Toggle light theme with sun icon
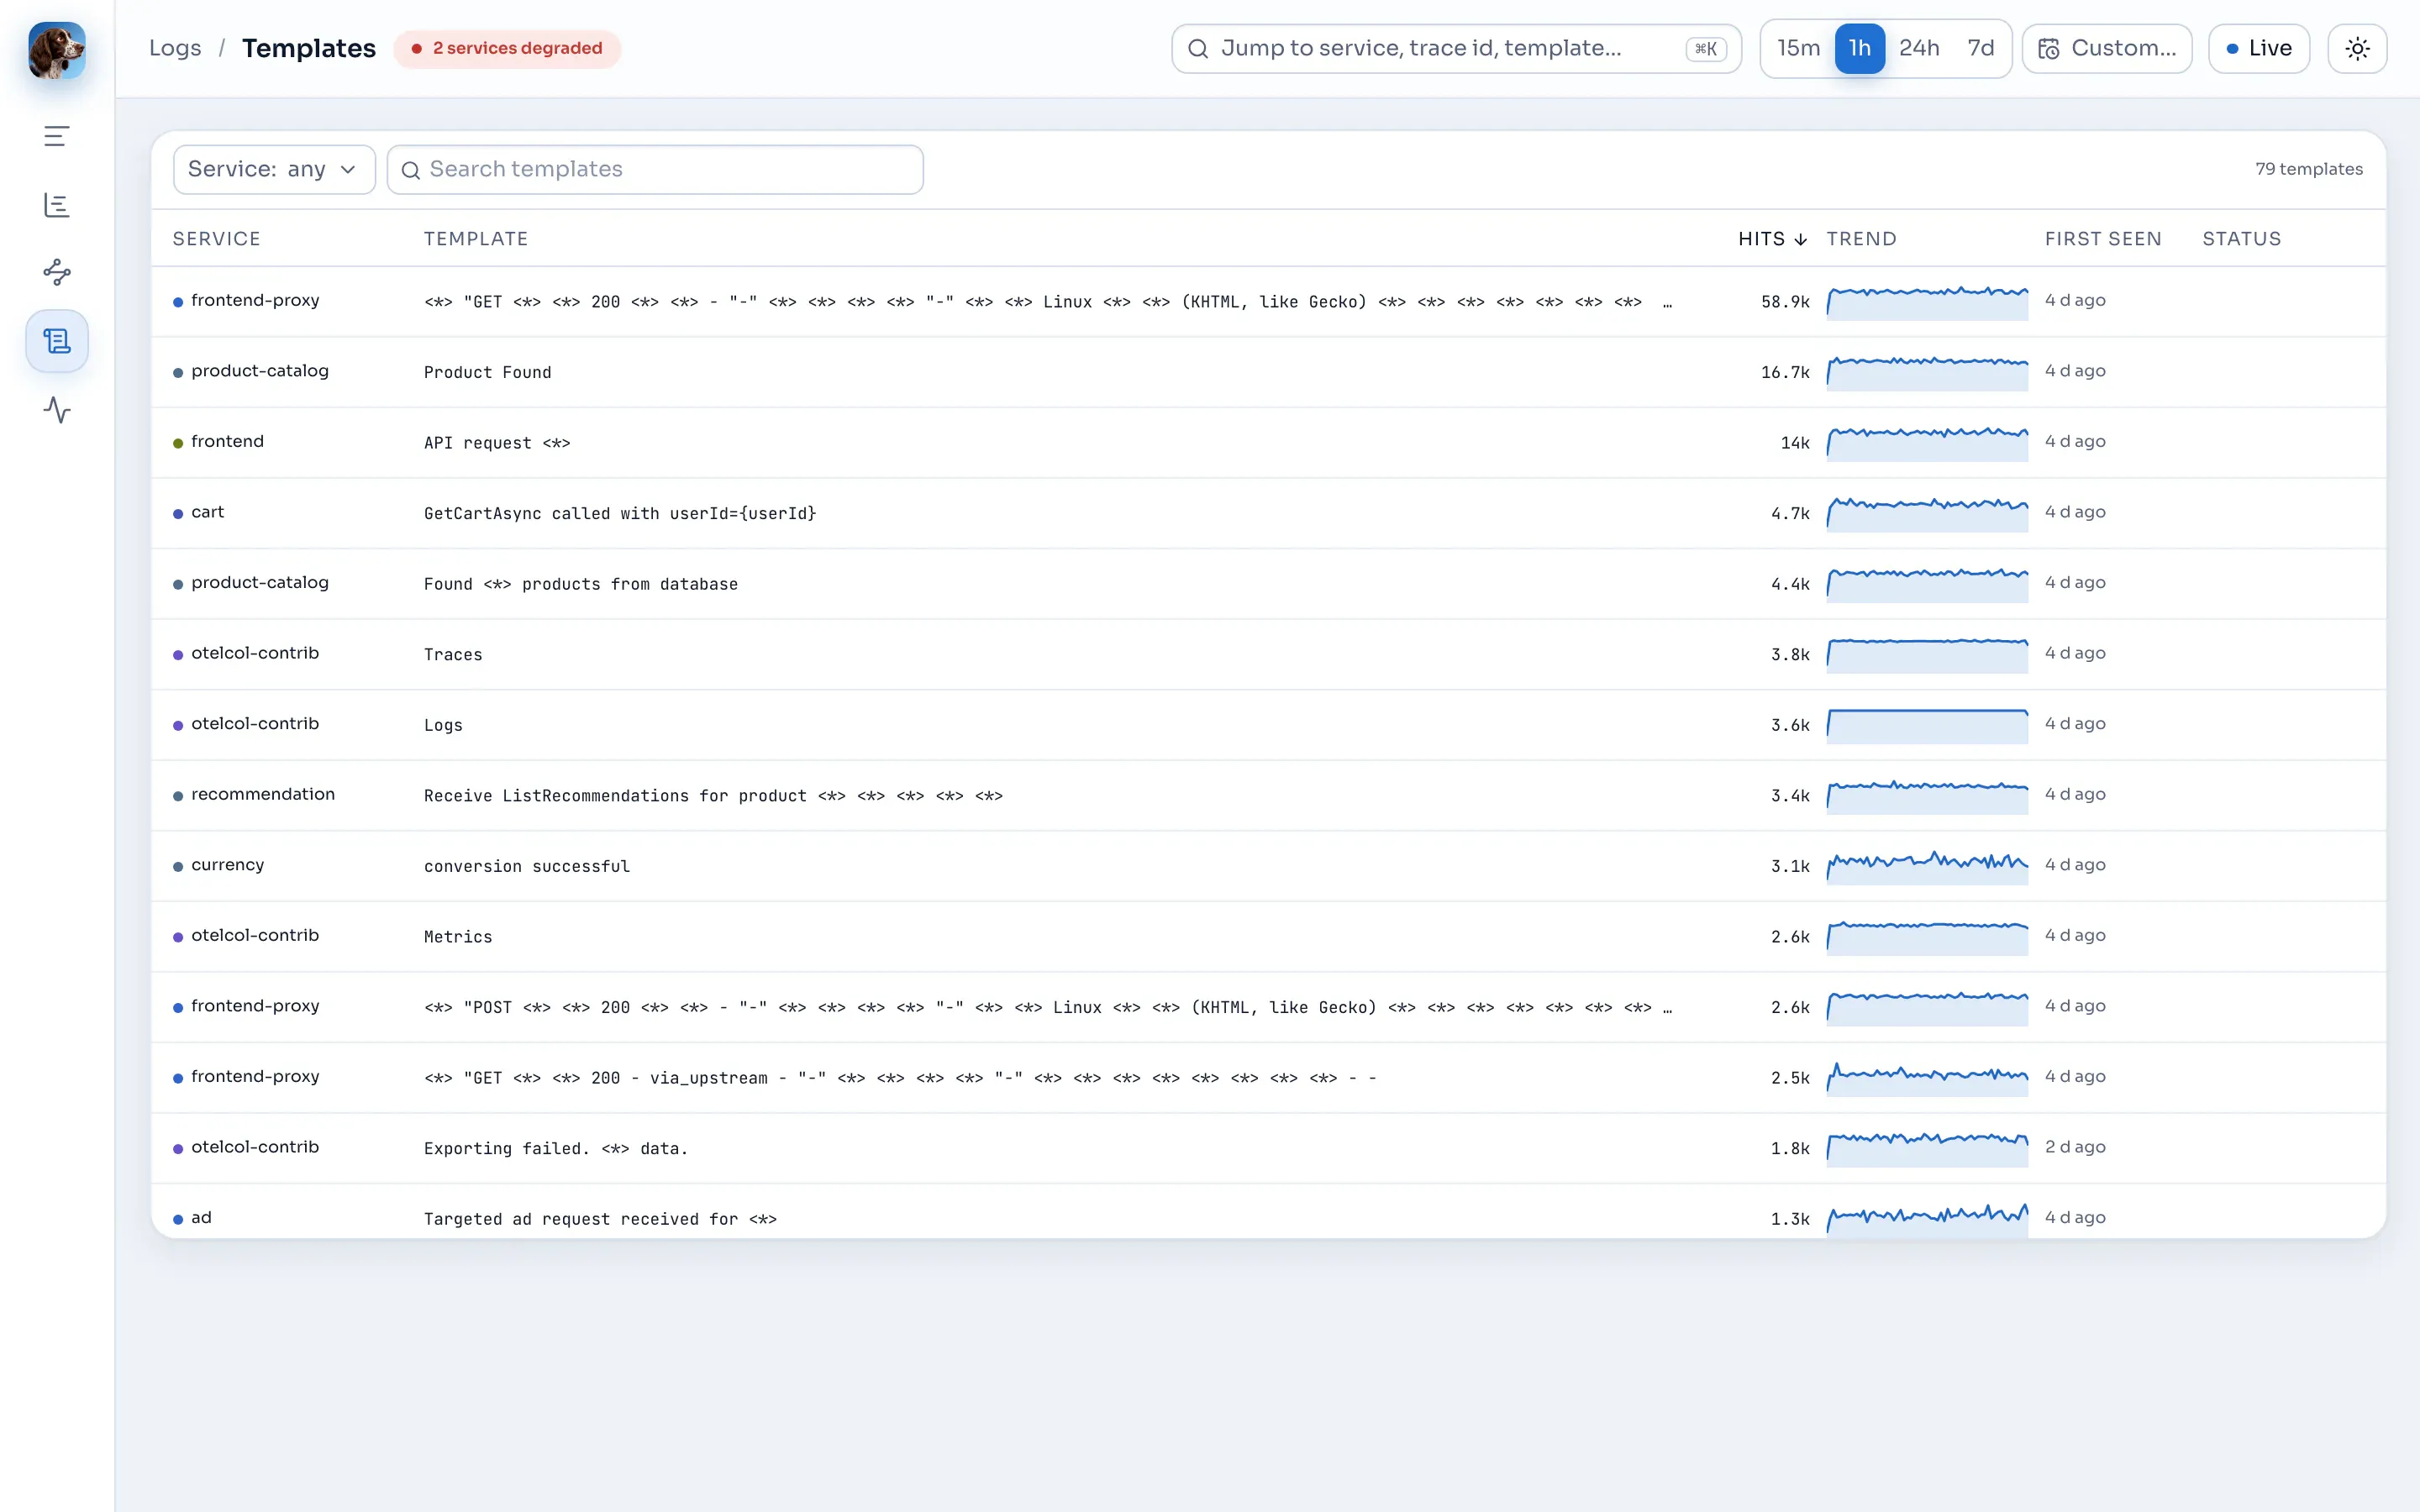This screenshot has width=2420, height=1512. pos(2357,49)
